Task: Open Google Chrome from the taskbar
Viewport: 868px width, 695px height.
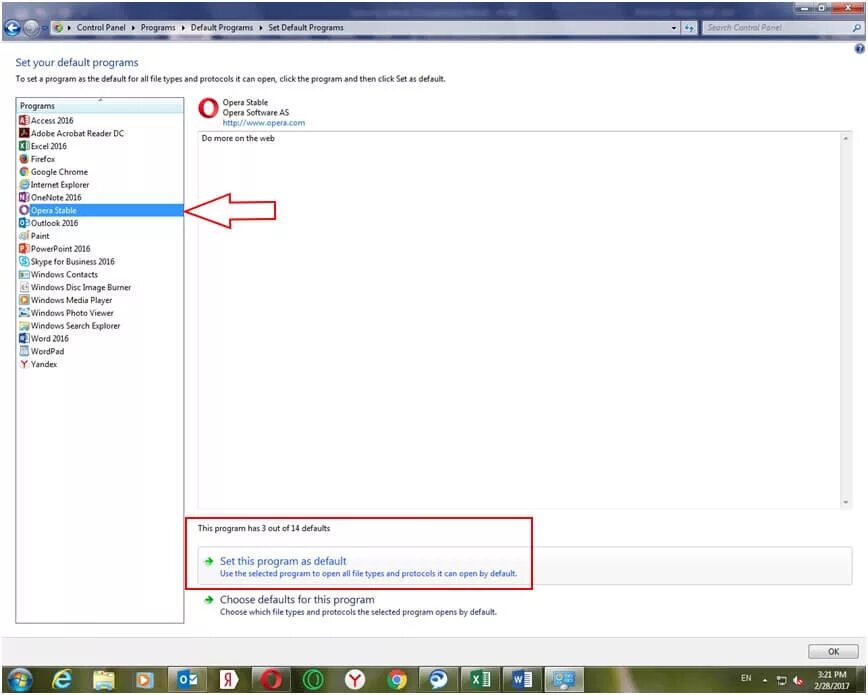Action: coord(396,679)
